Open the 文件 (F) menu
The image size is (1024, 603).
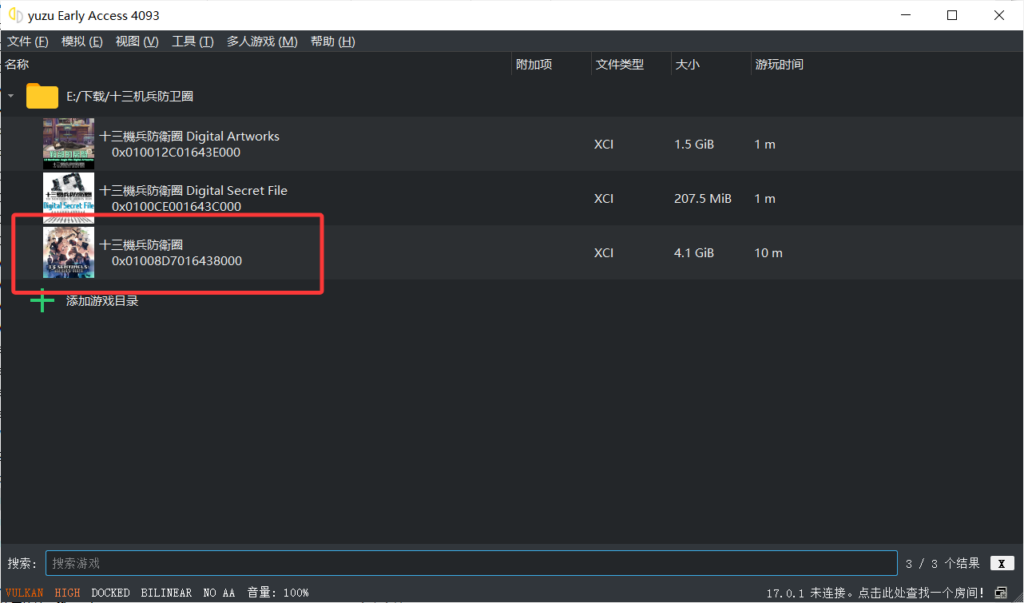[27, 41]
